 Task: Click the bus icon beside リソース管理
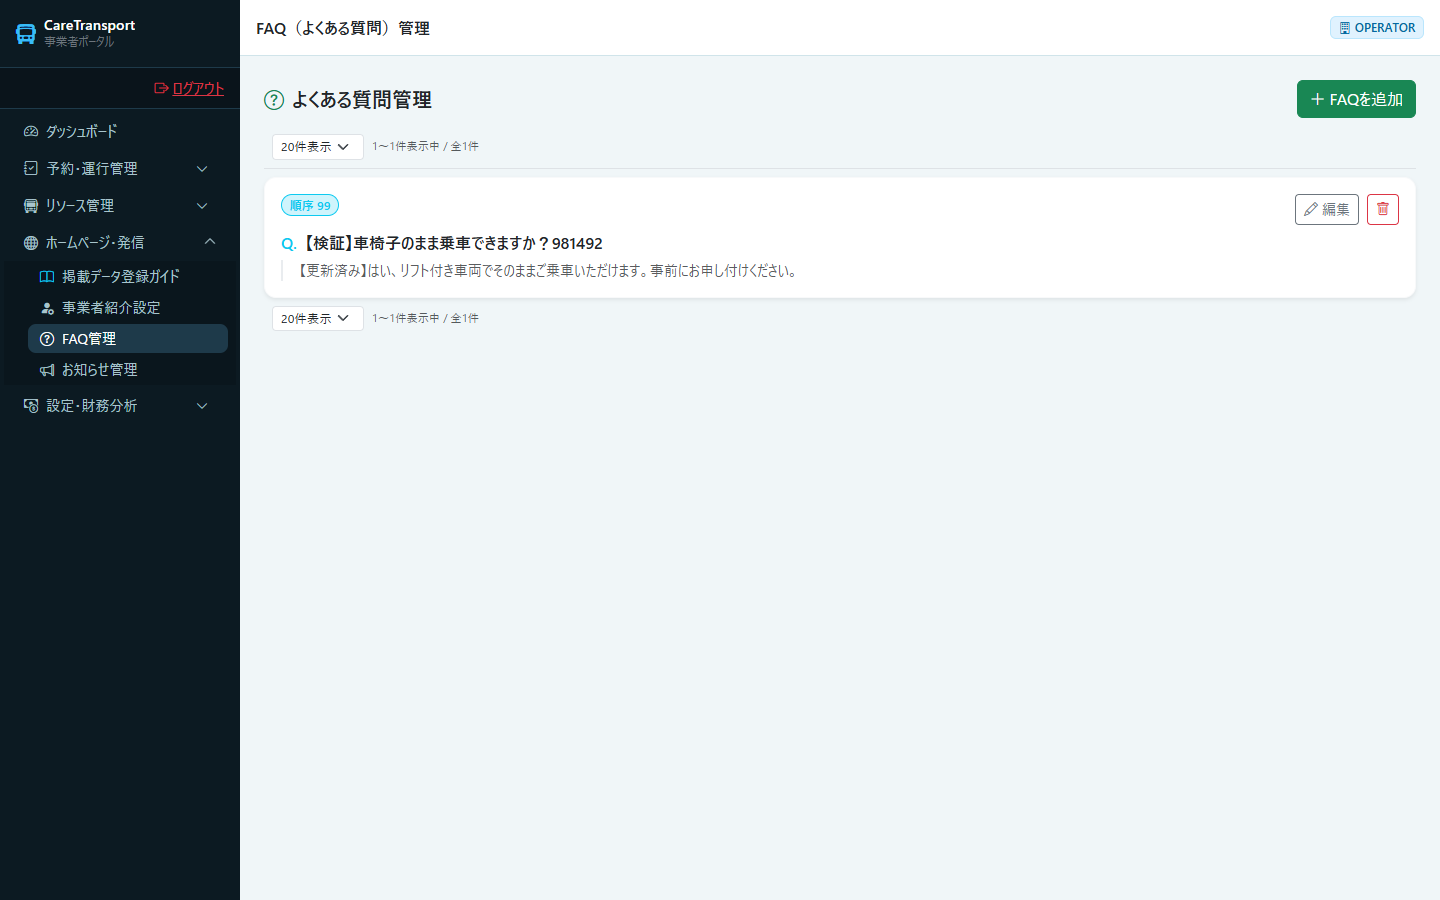[x=31, y=205]
